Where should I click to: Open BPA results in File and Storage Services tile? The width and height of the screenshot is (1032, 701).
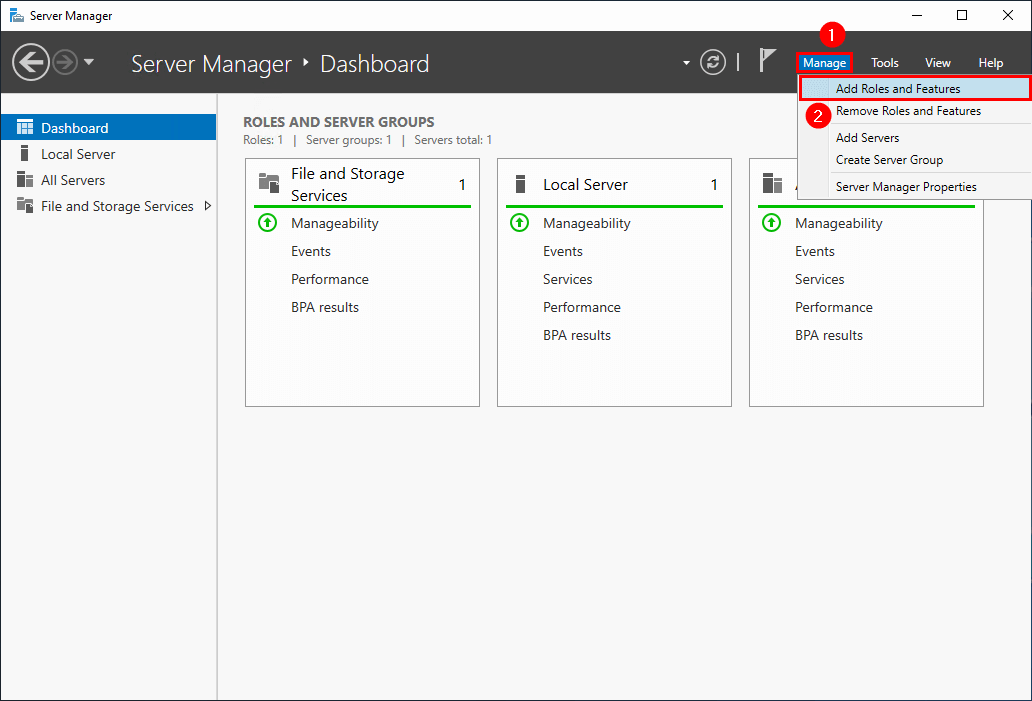(x=324, y=307)
